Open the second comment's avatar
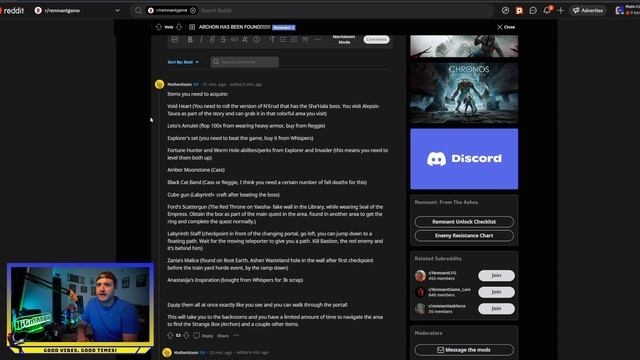The height and width of the screenshot is (360, 640). point(167,353)
